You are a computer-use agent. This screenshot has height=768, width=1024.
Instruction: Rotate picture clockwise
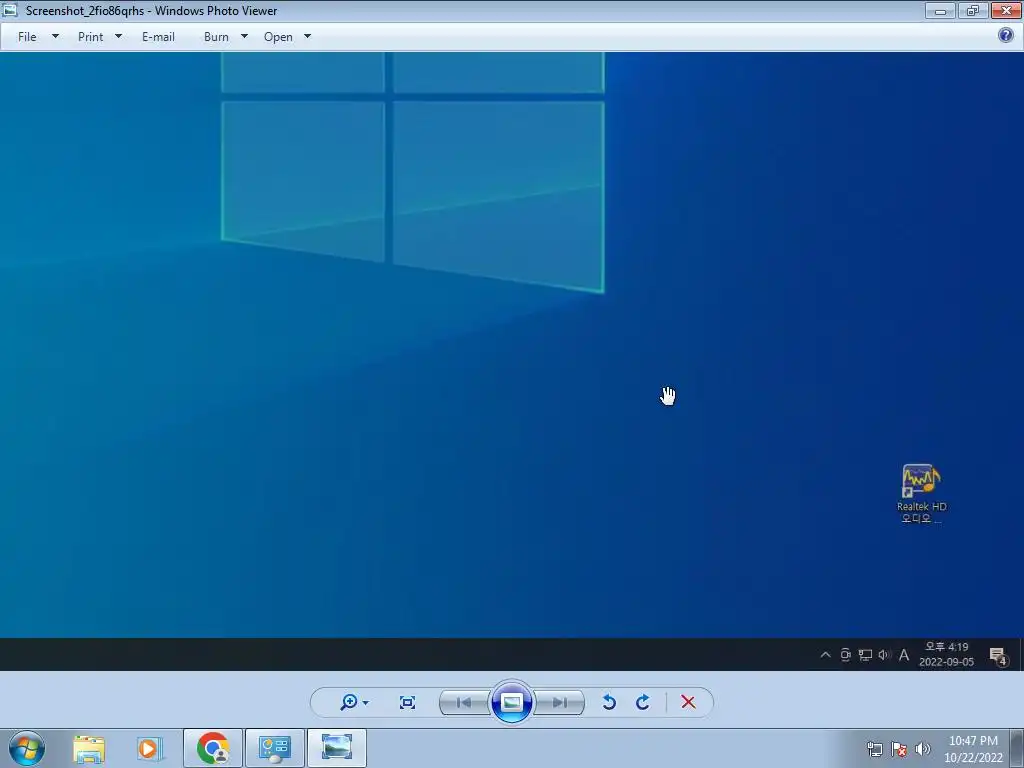pos(643,702)
